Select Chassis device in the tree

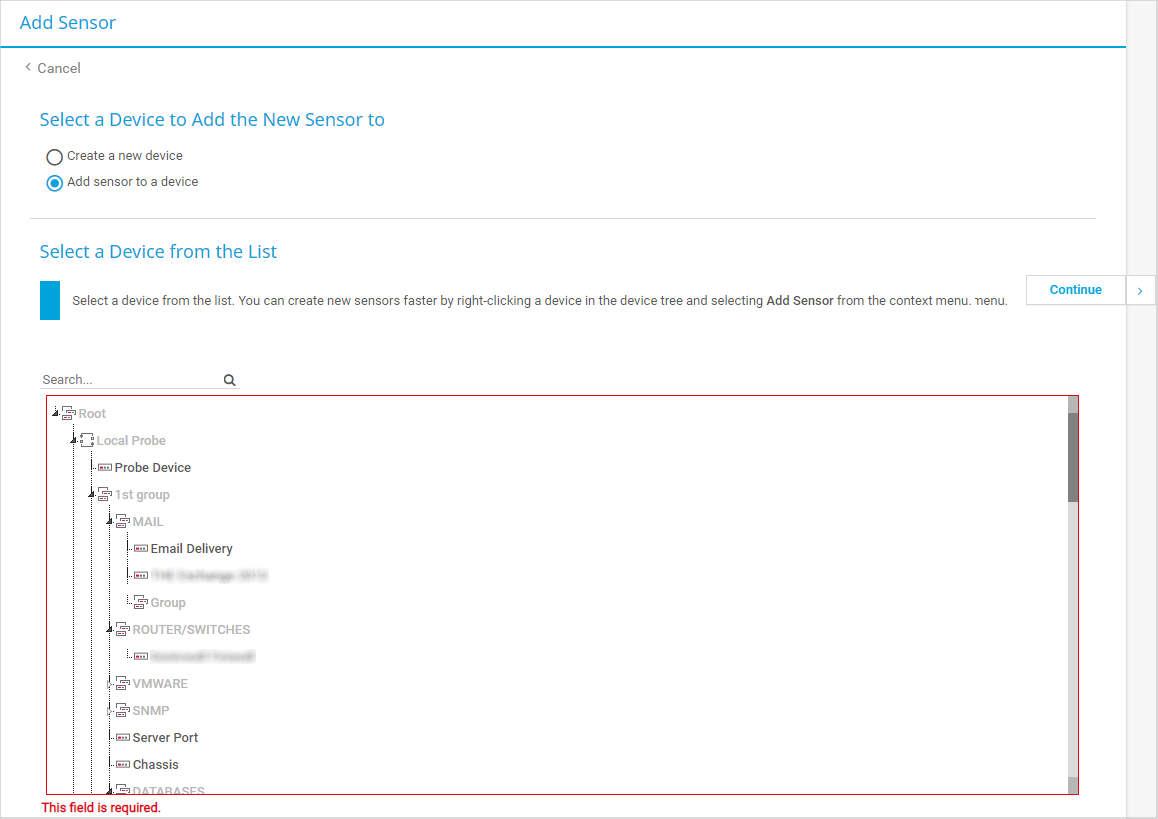coord(156,765)
